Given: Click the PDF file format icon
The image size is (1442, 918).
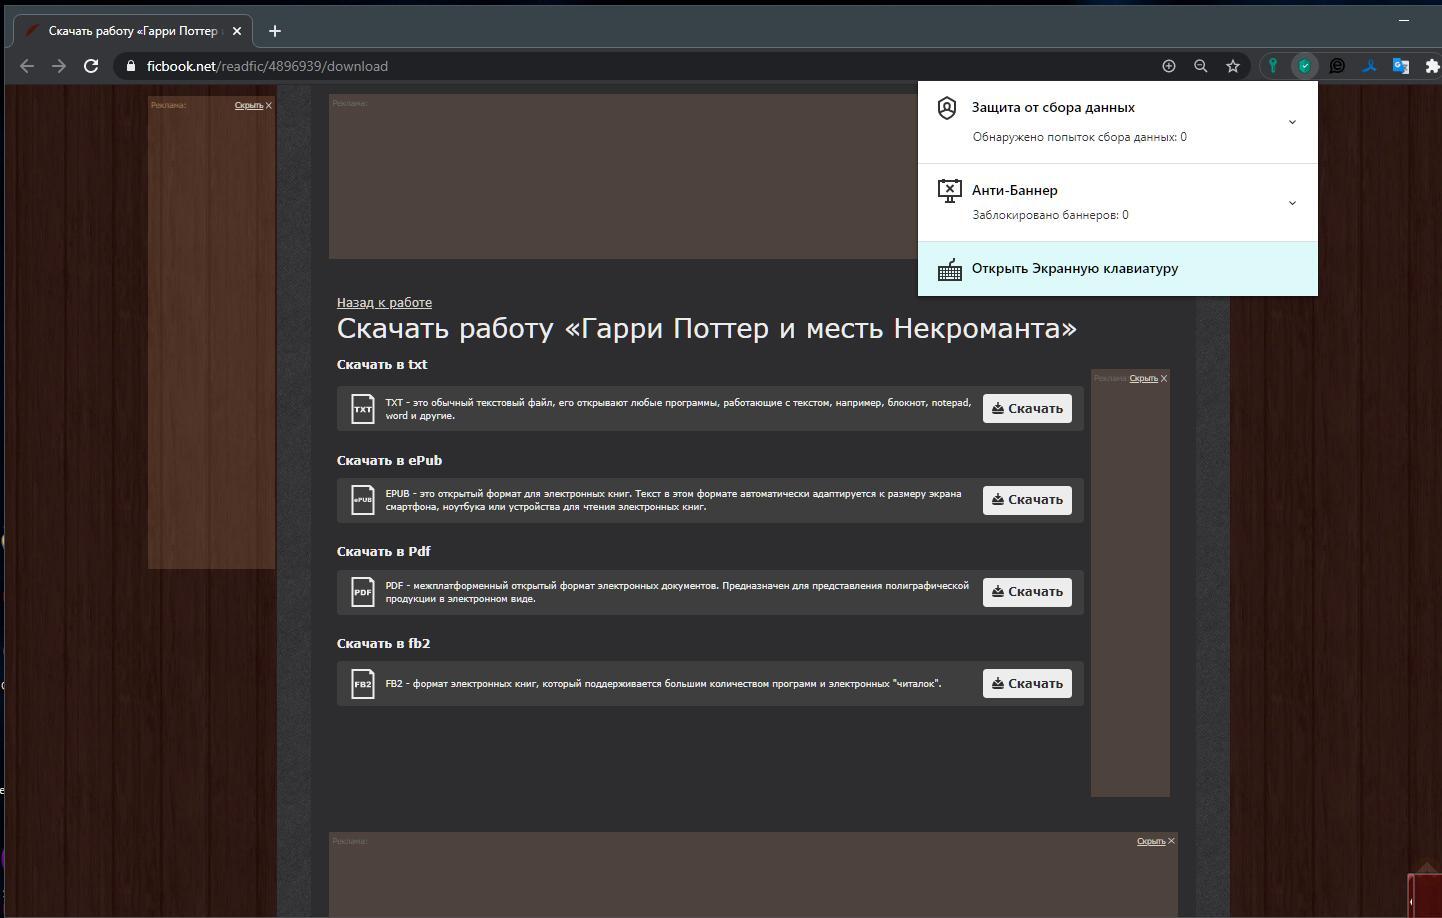Looking at the screenshot, I should (362, 592).
